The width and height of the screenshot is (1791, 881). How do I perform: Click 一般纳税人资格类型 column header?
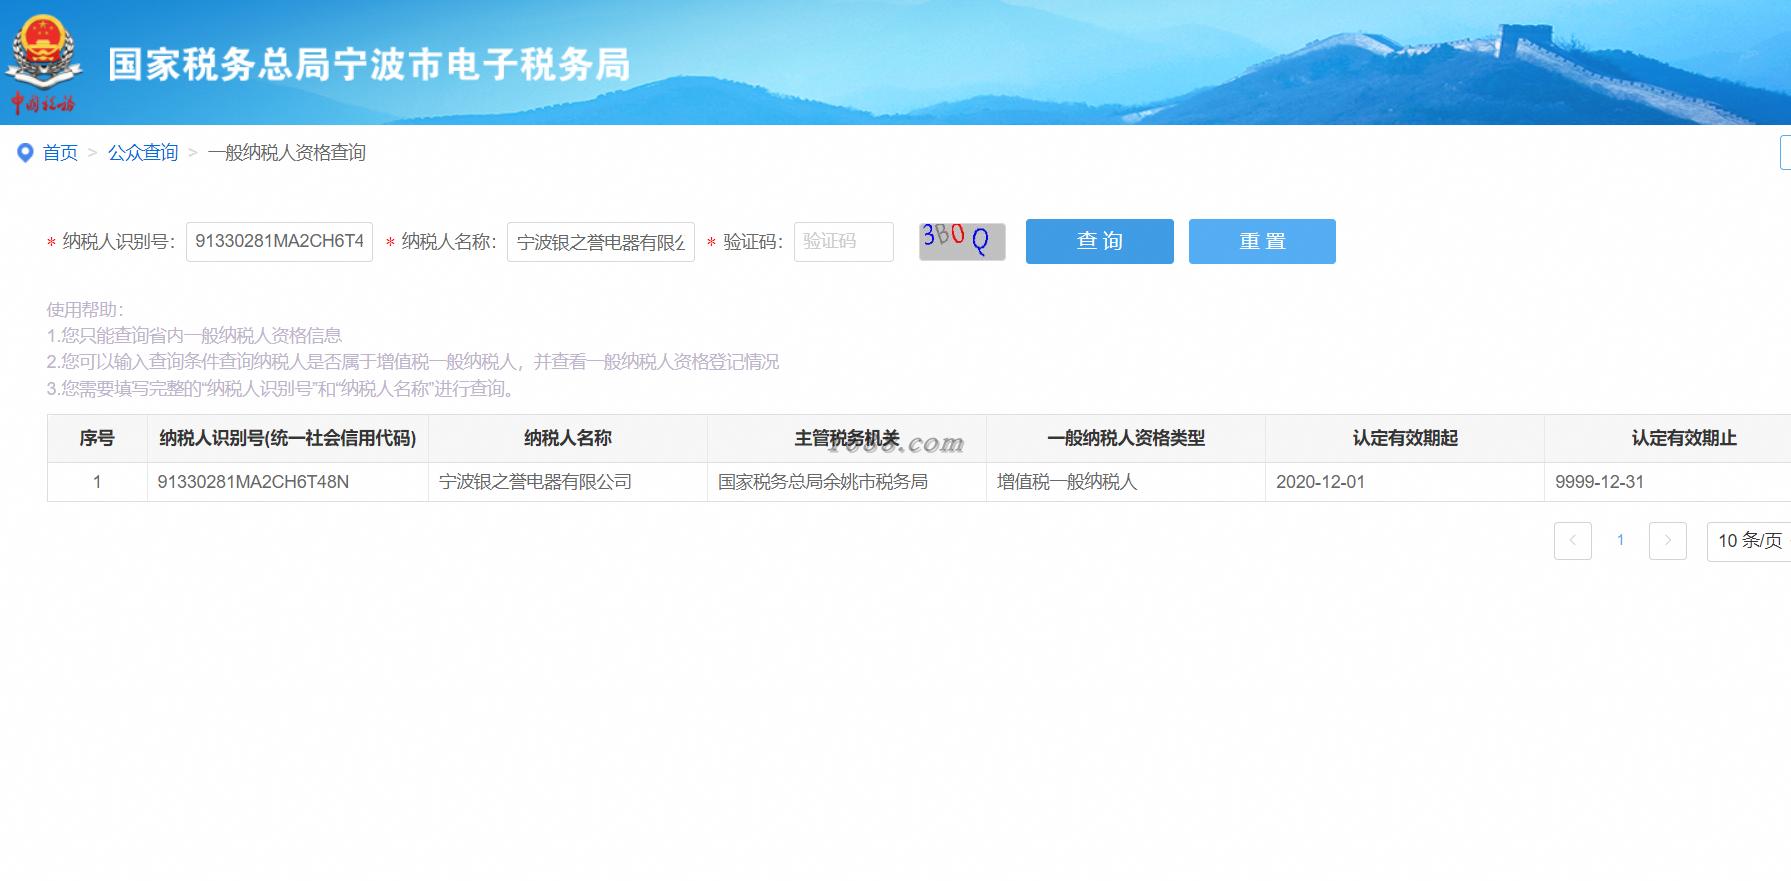click(1126, 438)
